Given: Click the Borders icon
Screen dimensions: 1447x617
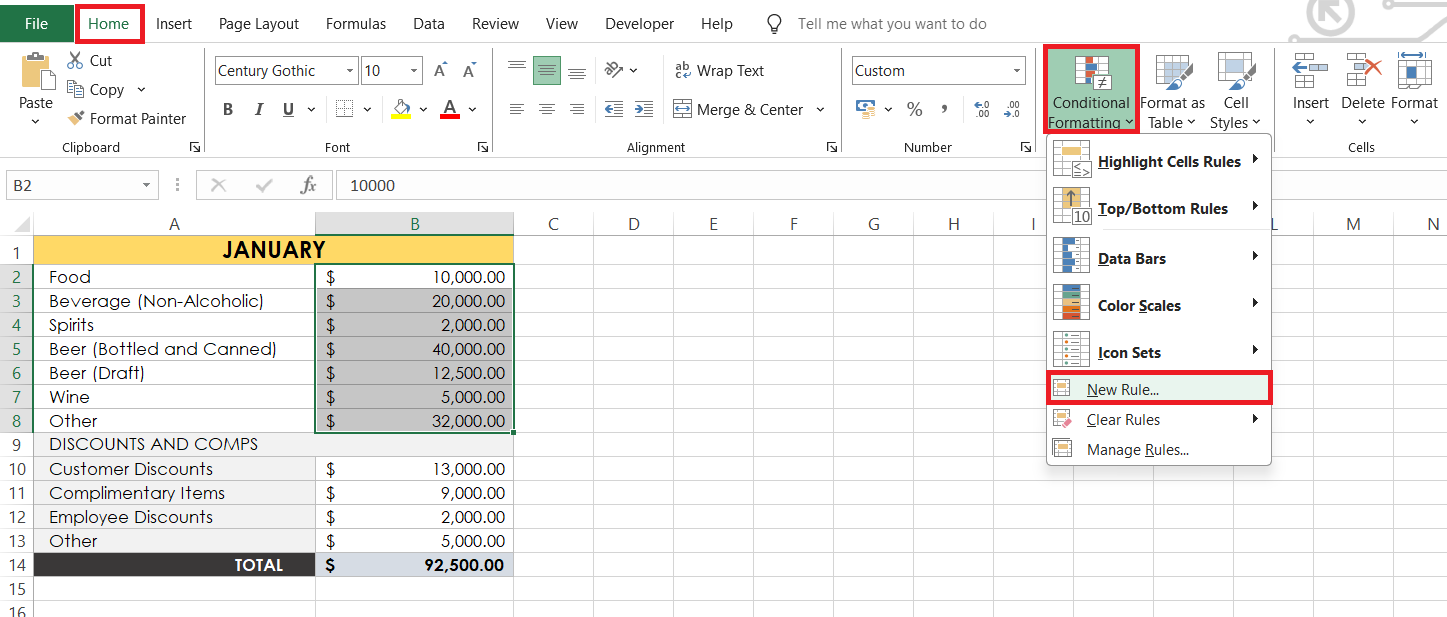Looking at the screenshot, I should [x=344, y=109].
